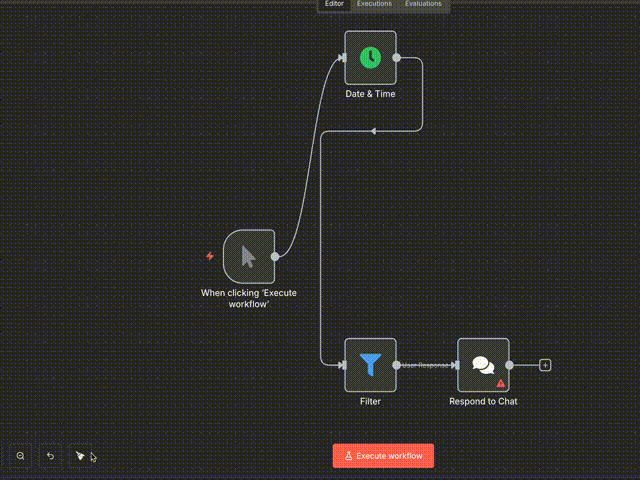Screen dimensions: 640x480
Task: Switch to the Executions tab
Action: point(375,4)
